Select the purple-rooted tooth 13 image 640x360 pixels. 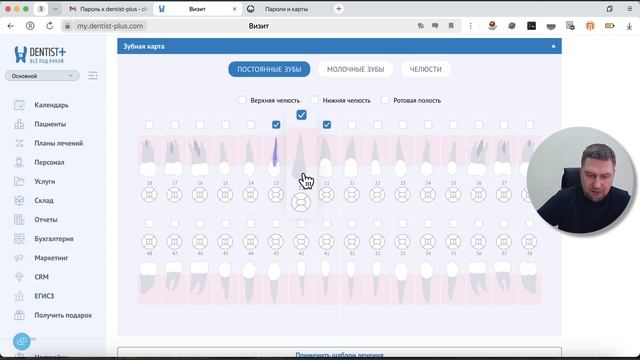coord(276,157)
